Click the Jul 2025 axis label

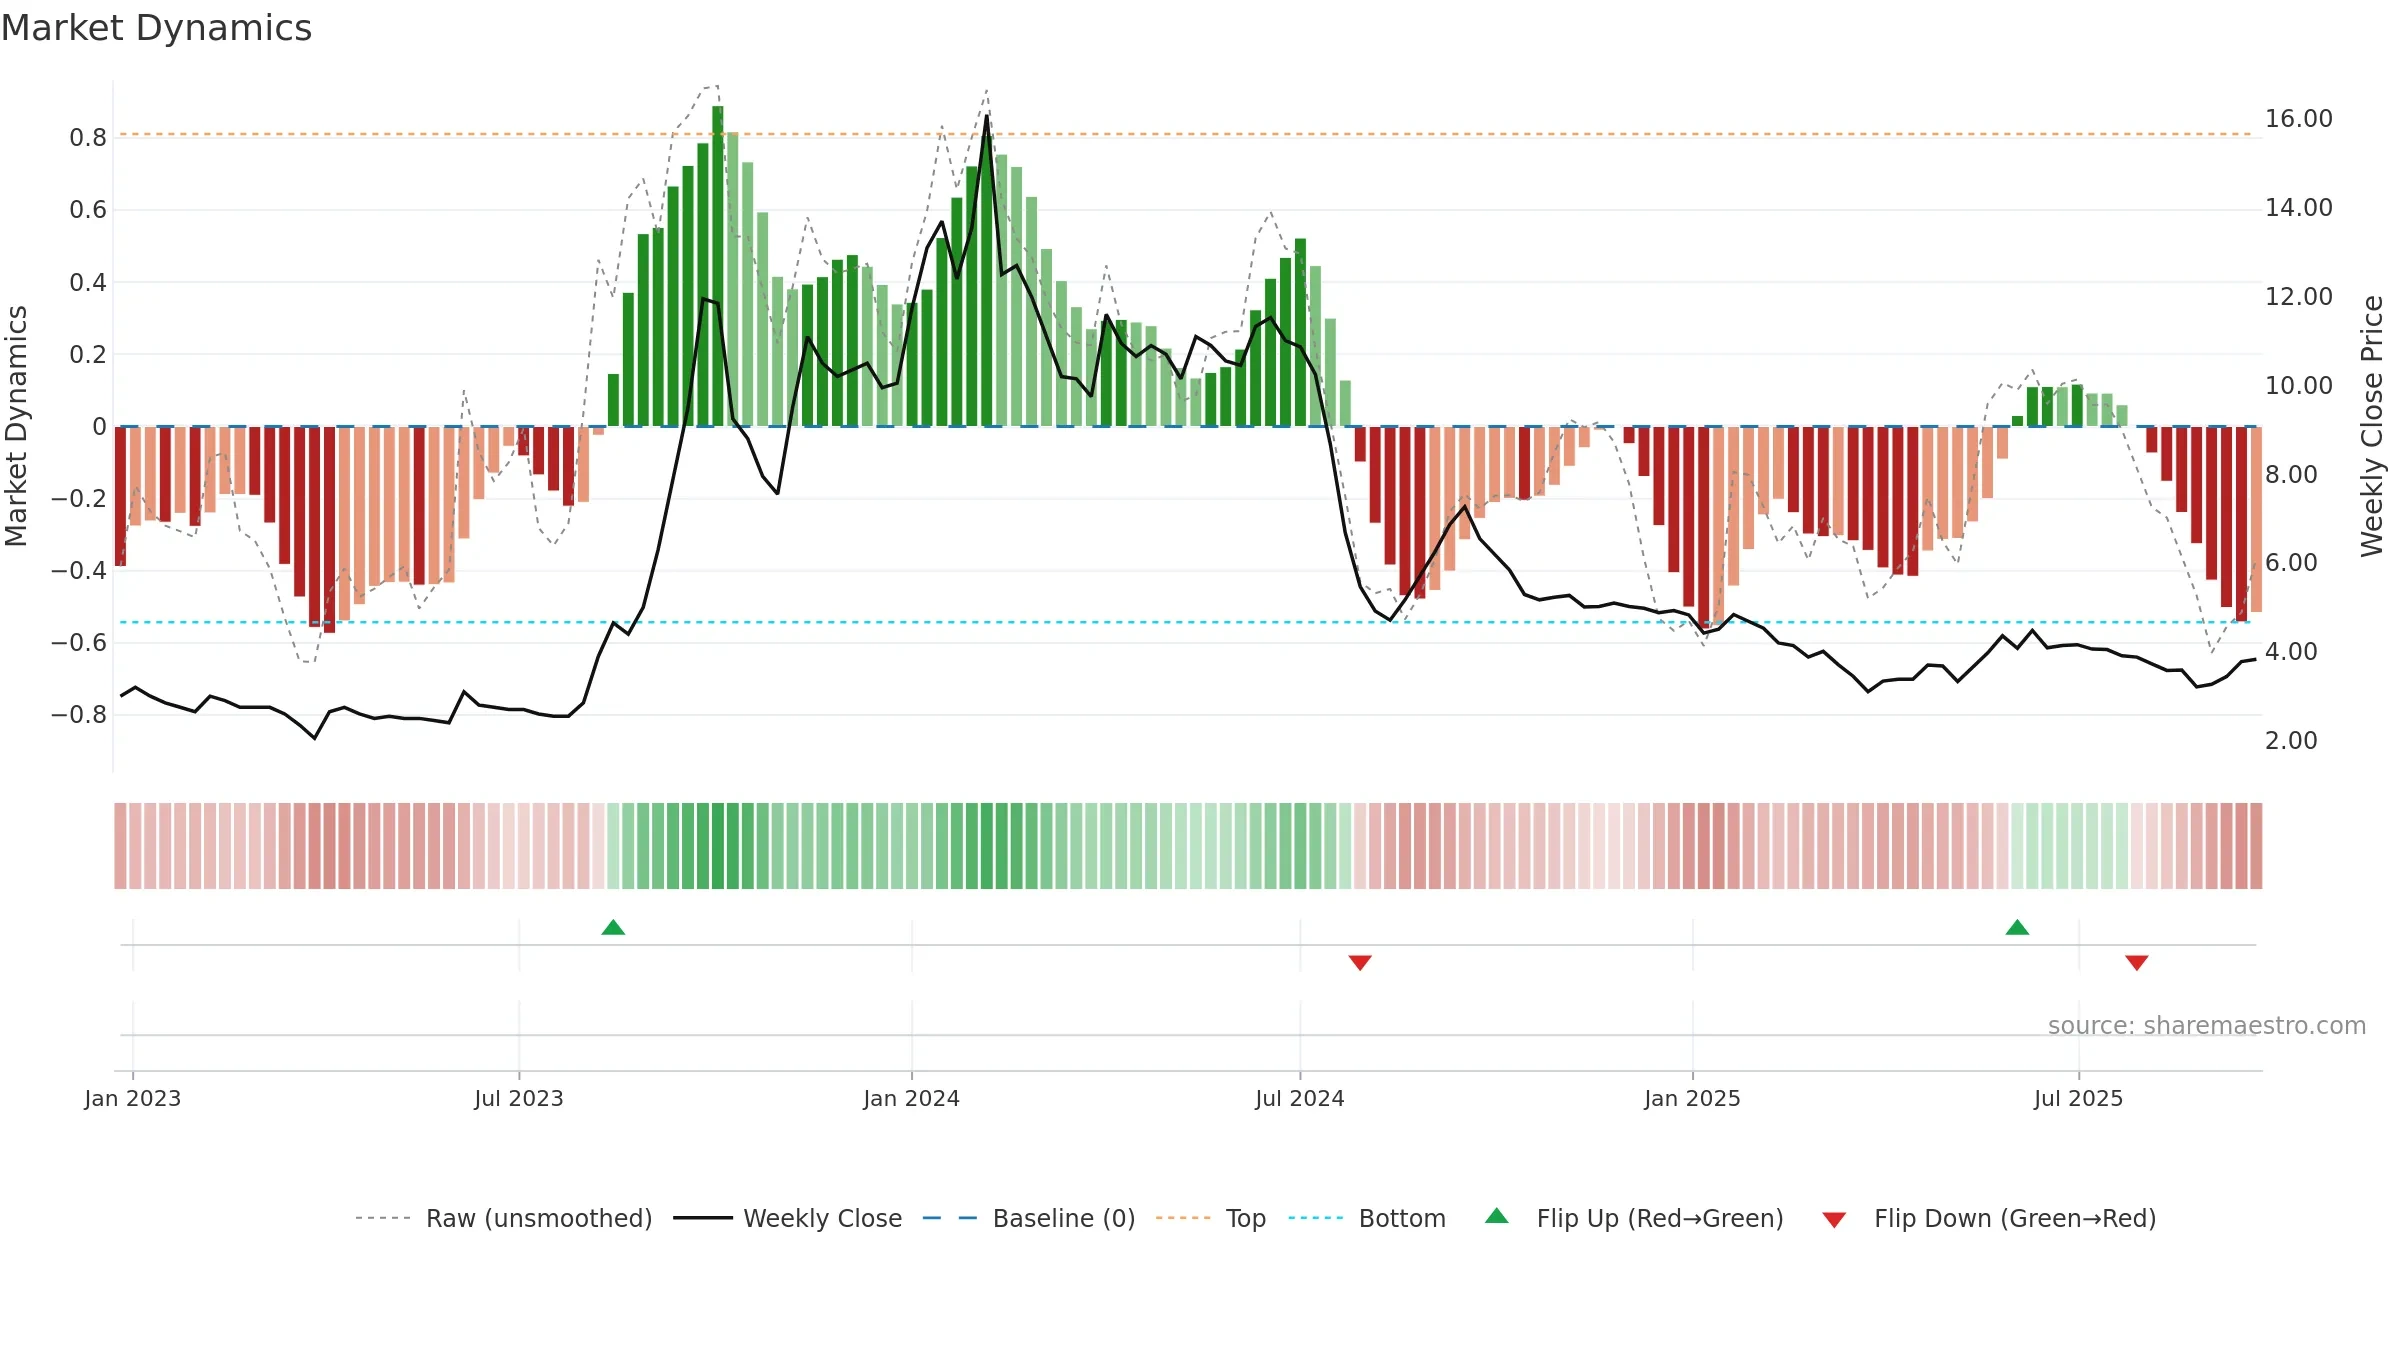click(x=2079, y=1098)
